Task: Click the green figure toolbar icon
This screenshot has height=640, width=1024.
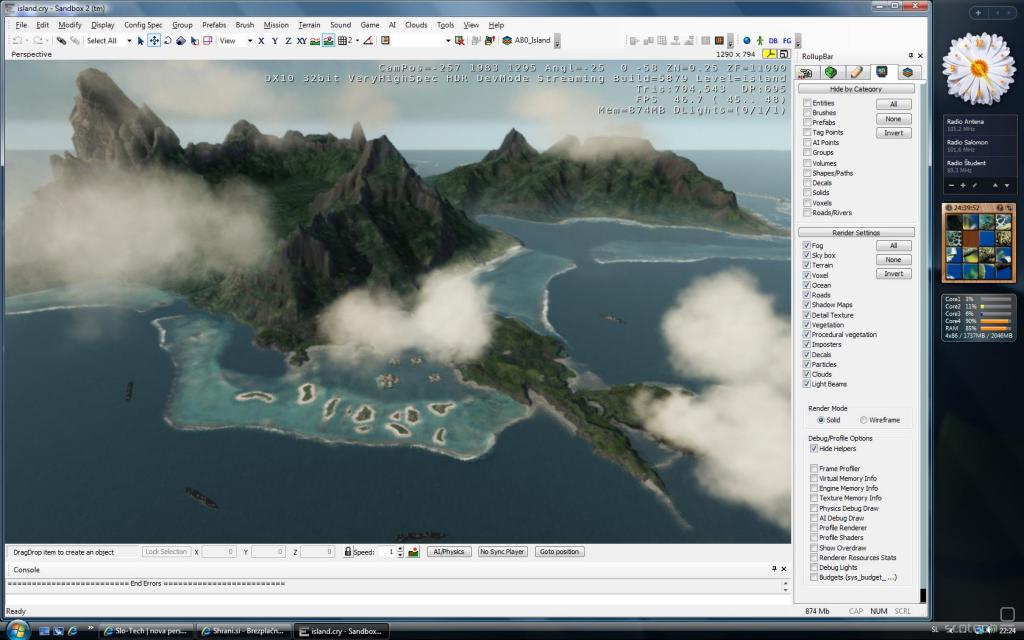Action: [760, 40]
